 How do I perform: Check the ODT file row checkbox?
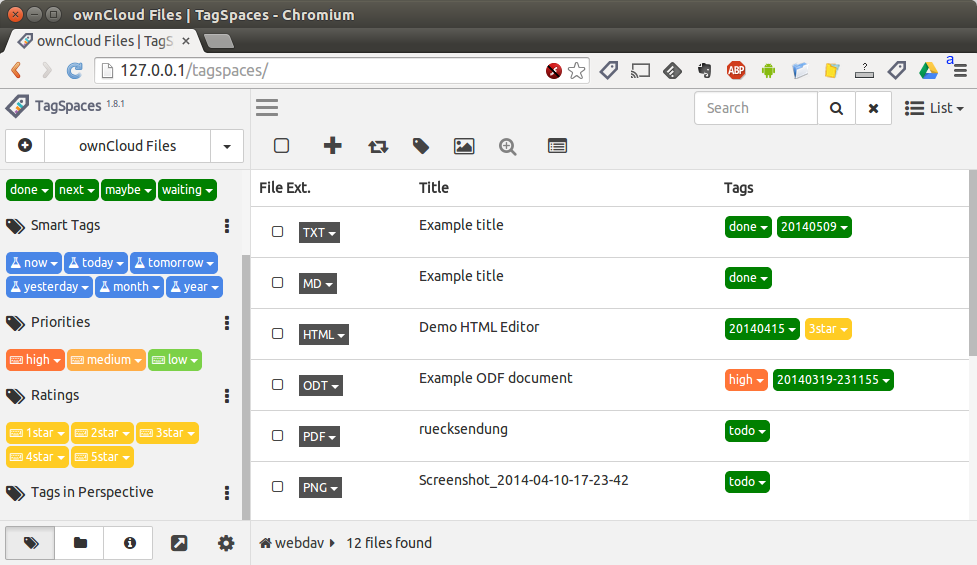[x=277, y=385]
